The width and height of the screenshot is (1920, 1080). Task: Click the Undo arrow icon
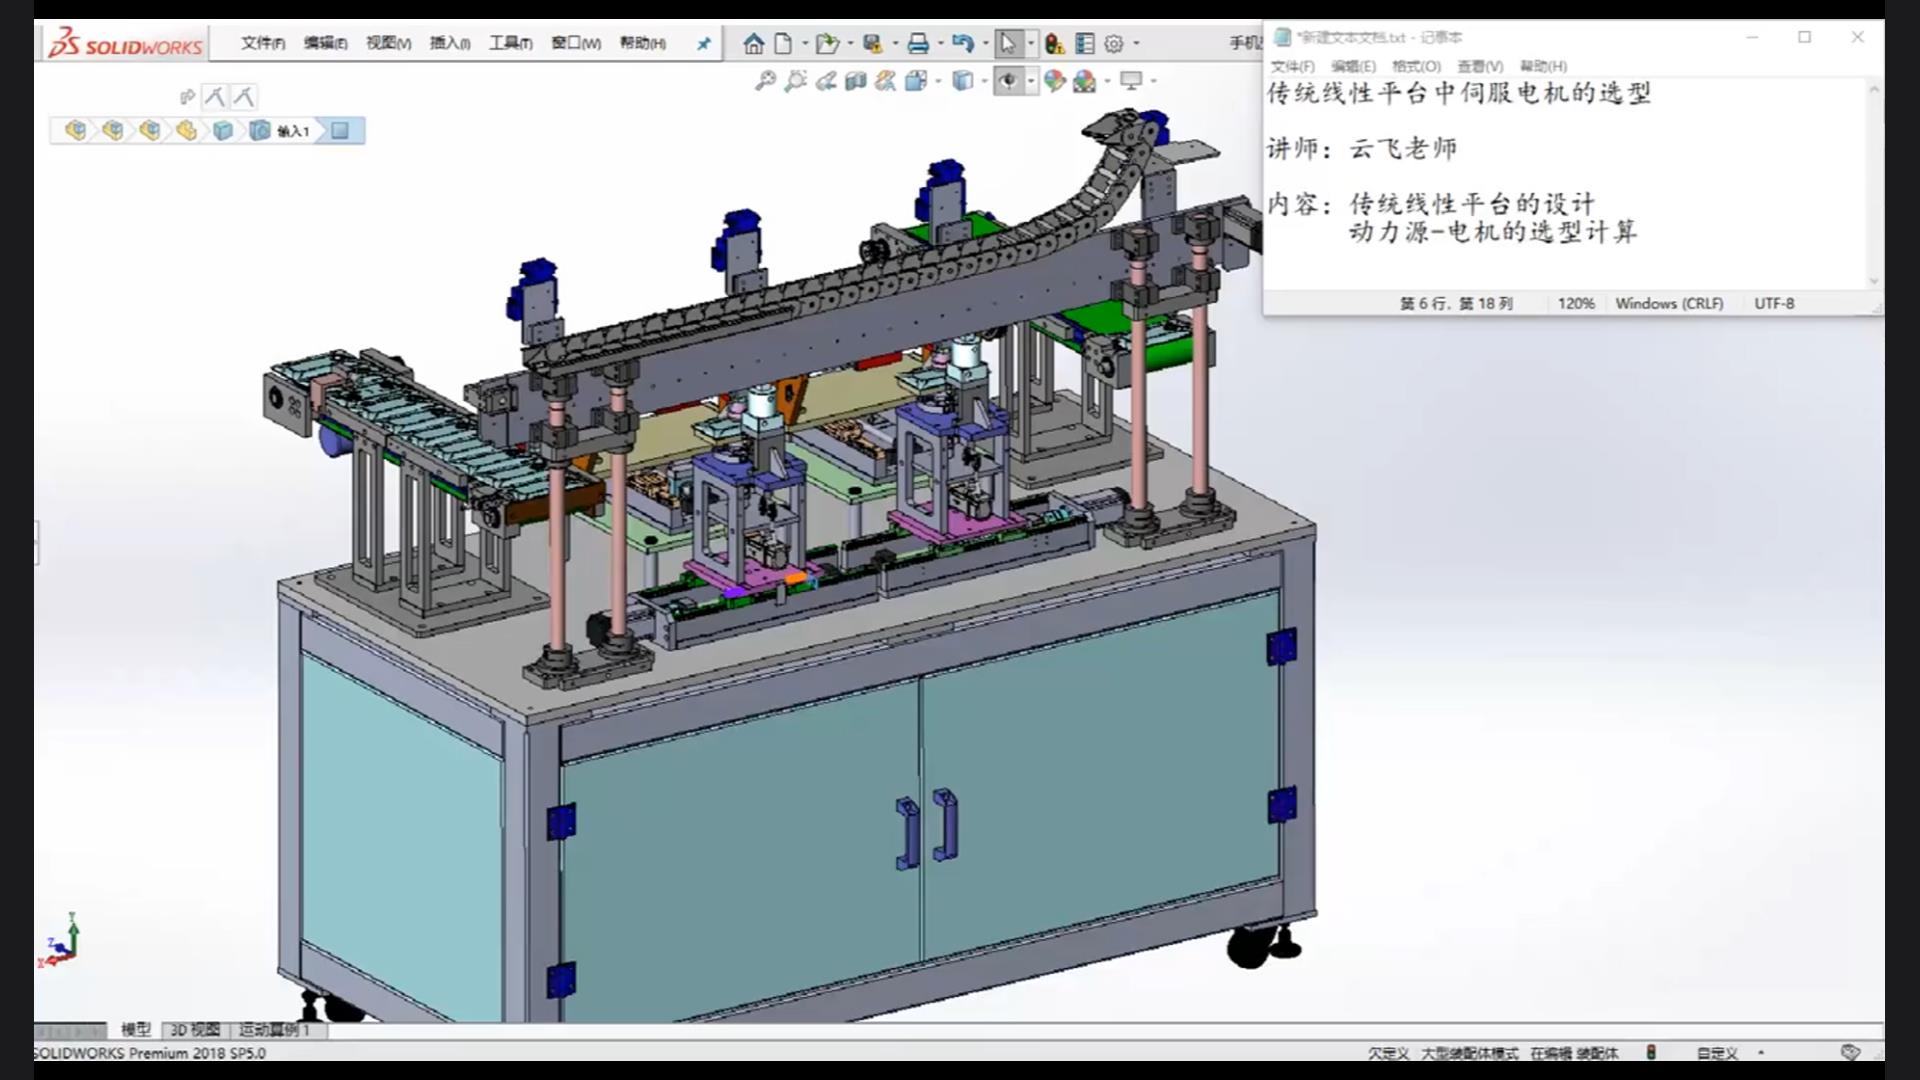(962, 43)
